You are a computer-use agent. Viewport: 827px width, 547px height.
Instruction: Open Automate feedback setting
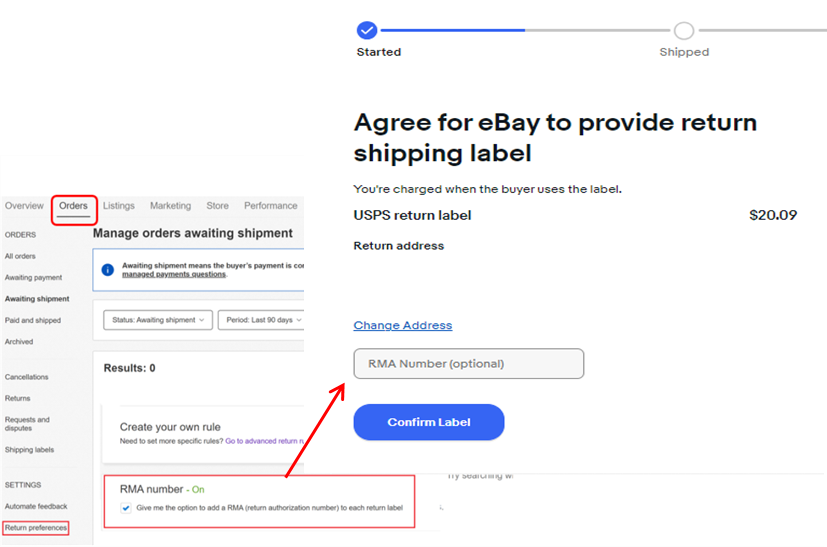(36, 506)
